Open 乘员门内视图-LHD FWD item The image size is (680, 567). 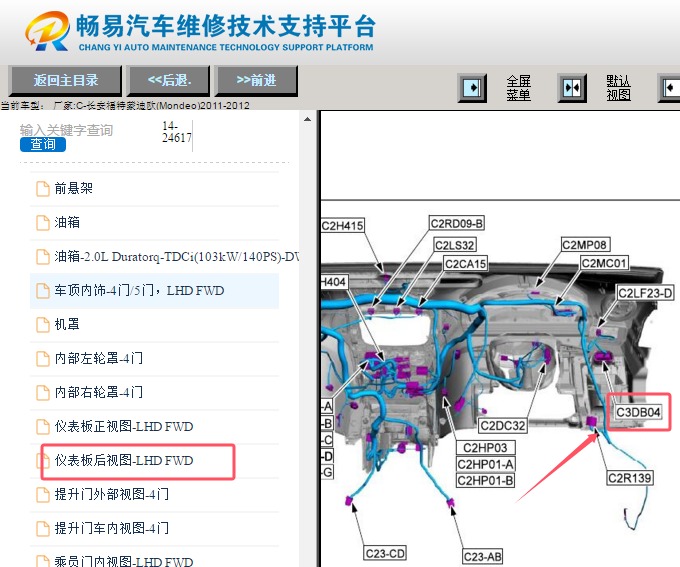click(124, 561)
